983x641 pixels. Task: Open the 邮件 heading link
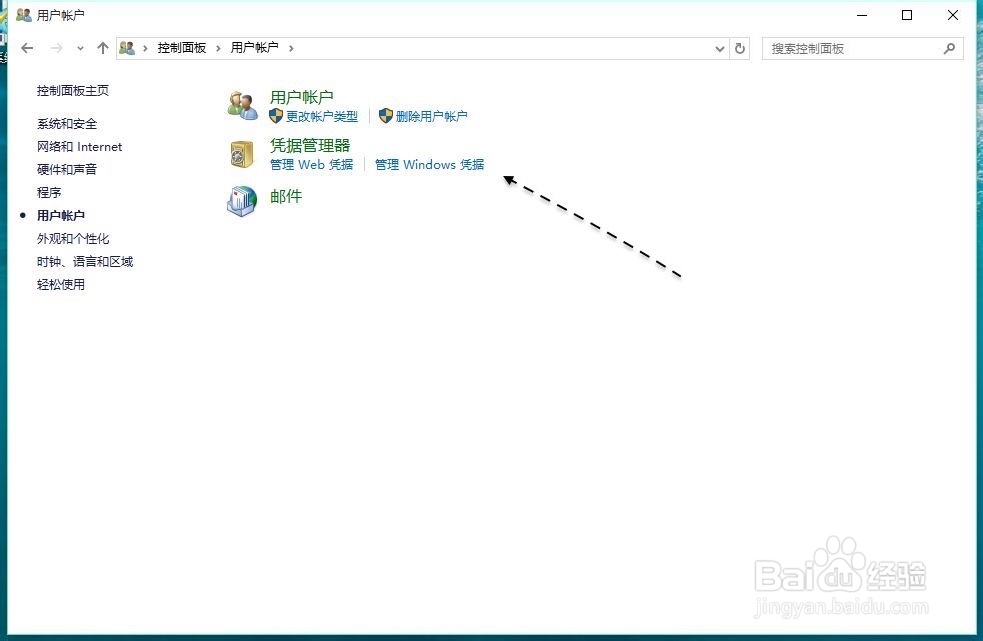(x=286, y=196)
